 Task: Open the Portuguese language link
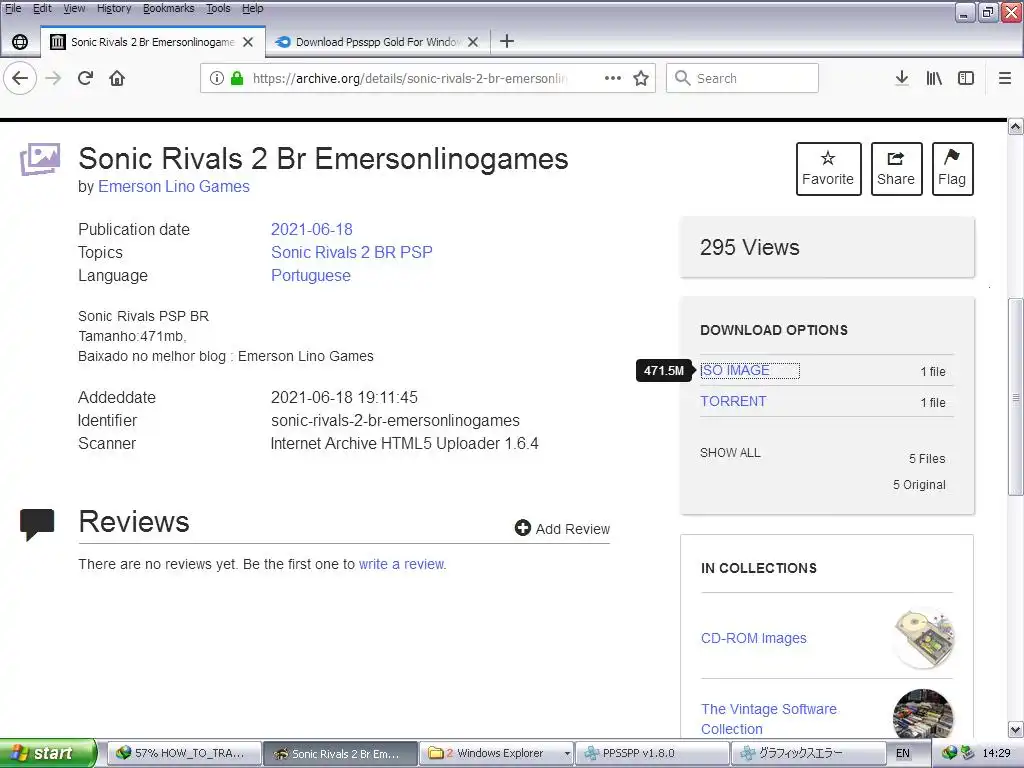pos(311,276)
